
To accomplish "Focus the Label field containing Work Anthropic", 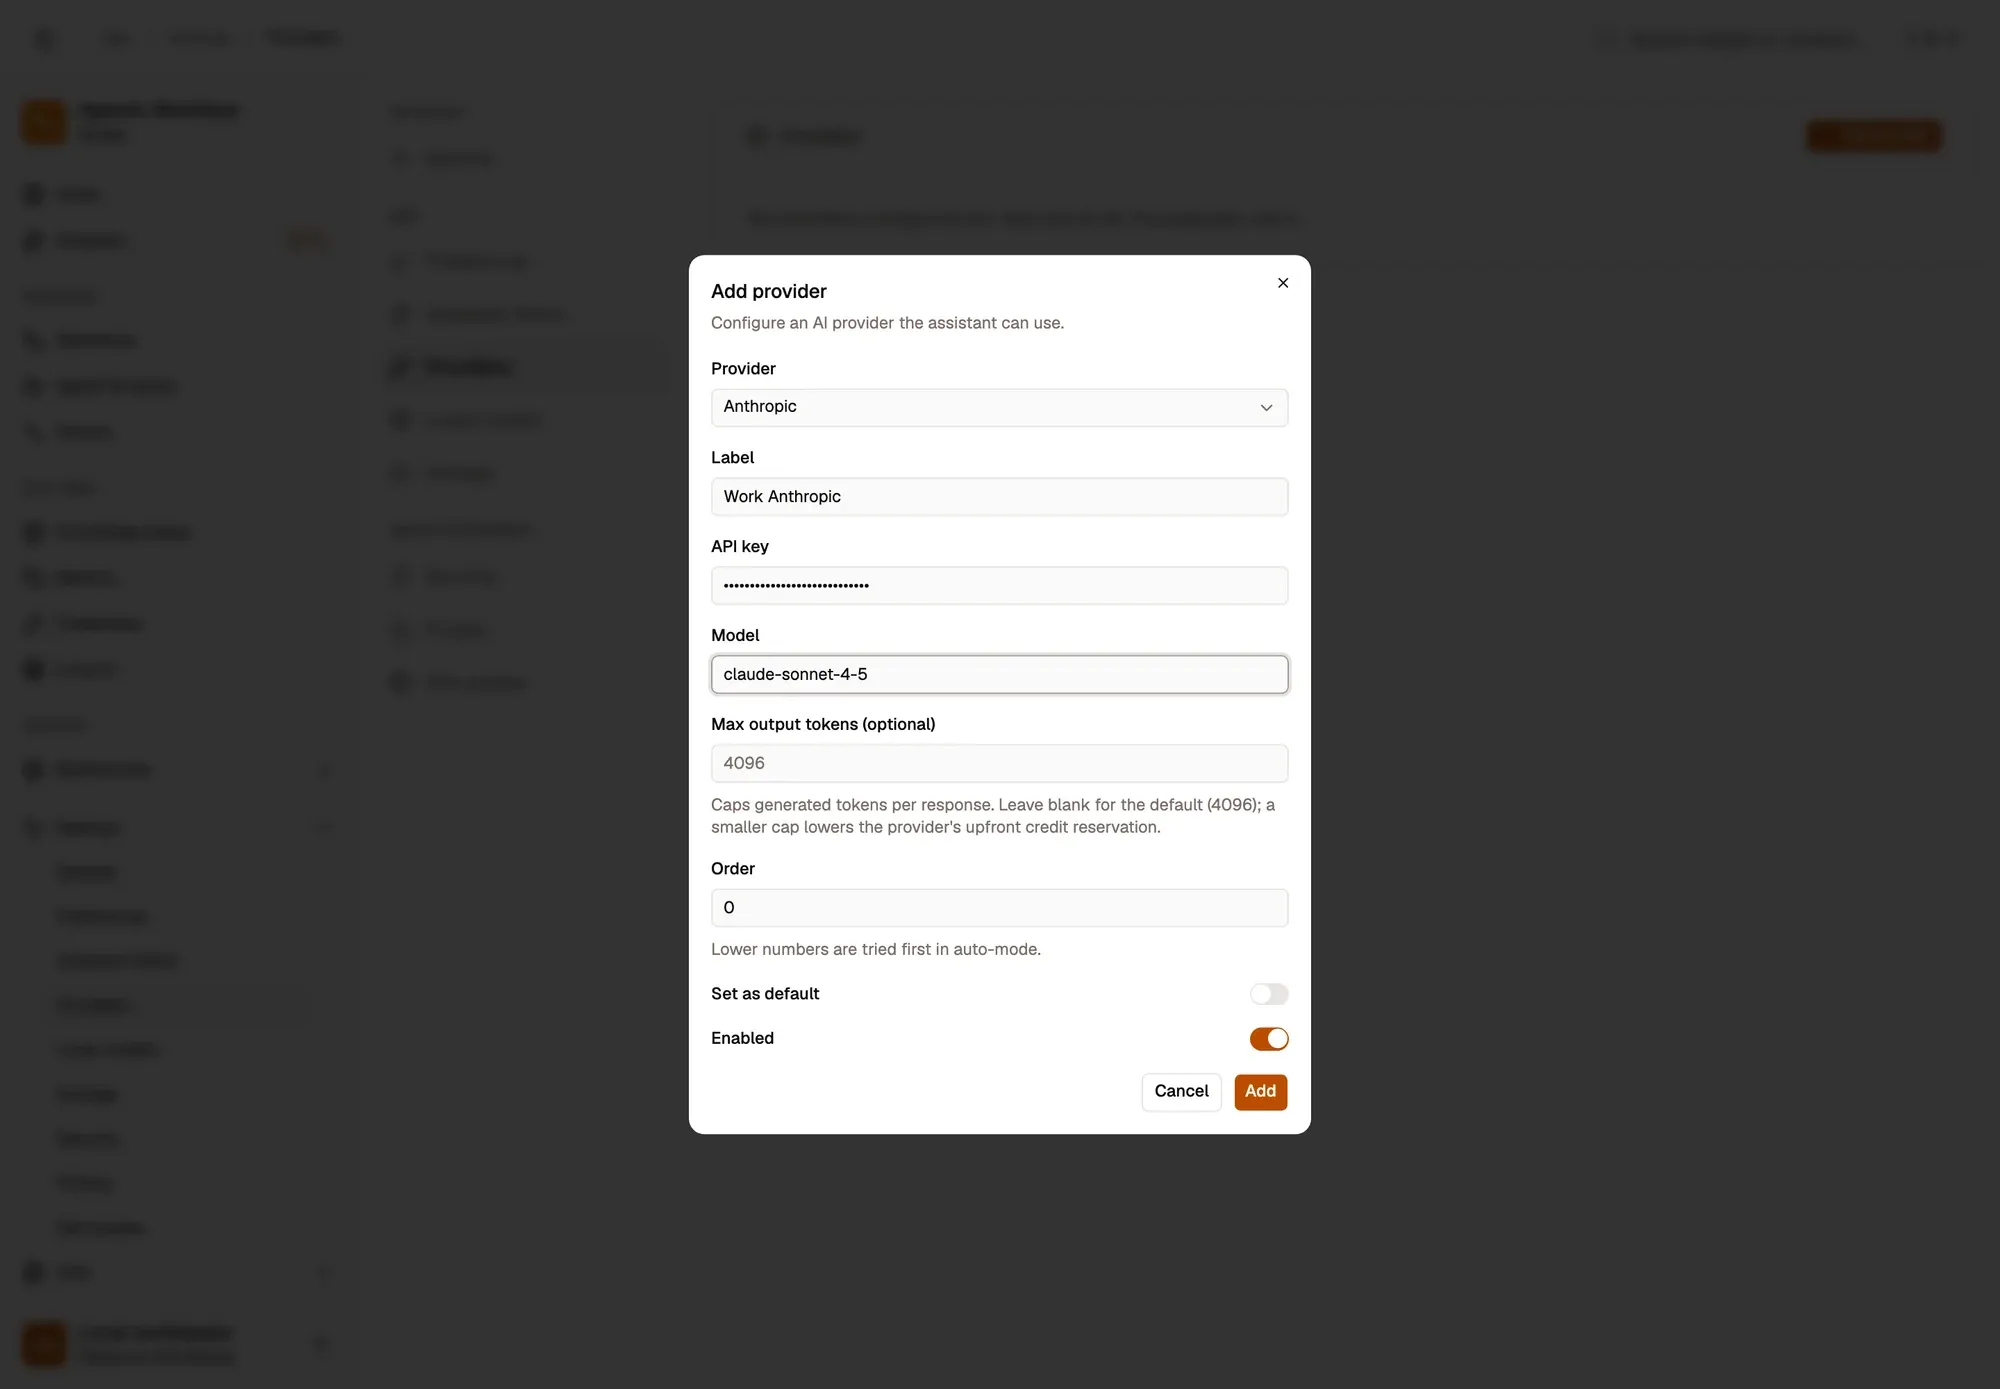I will pyautogui.click(x=999, y=497).
